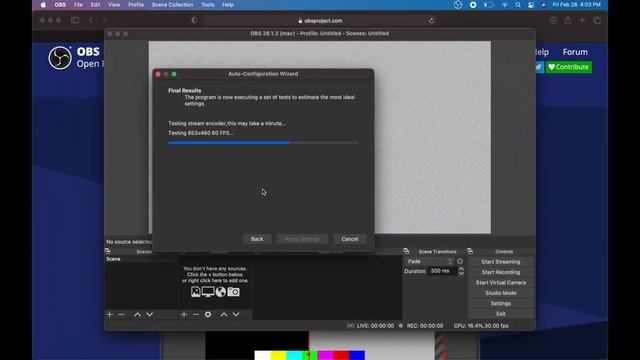Open the Scene Collection menu
Screen dimensions: 640x360
coord(172,5)
